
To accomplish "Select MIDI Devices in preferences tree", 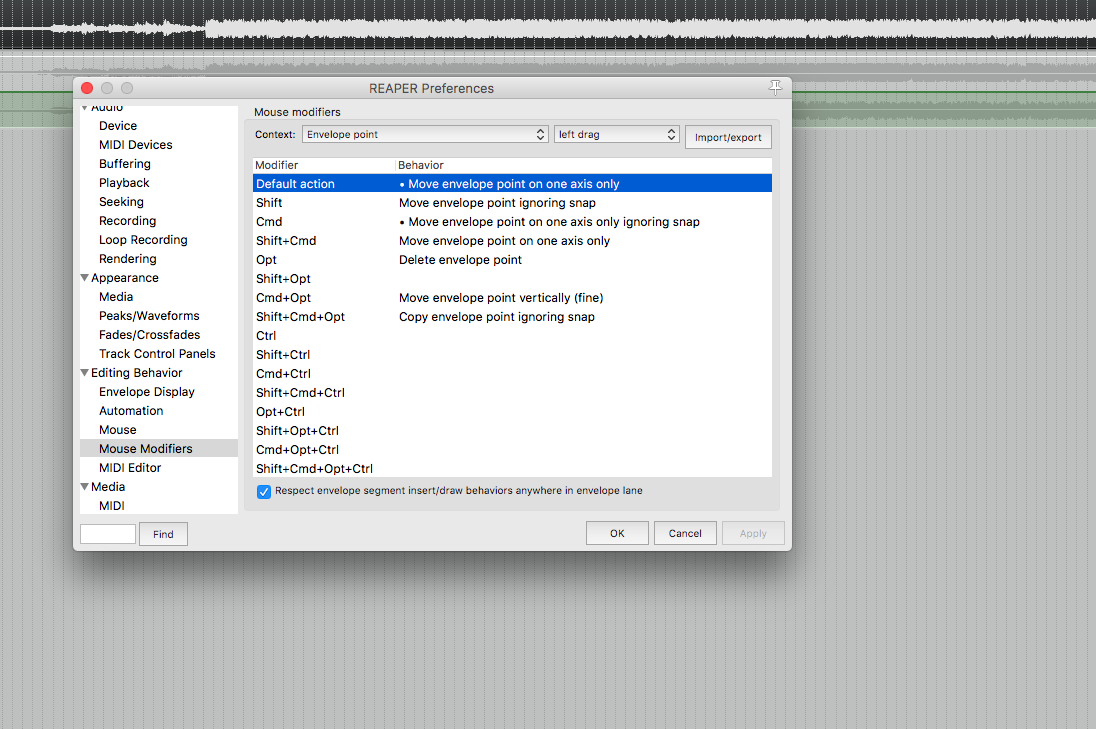I will 136,145.
